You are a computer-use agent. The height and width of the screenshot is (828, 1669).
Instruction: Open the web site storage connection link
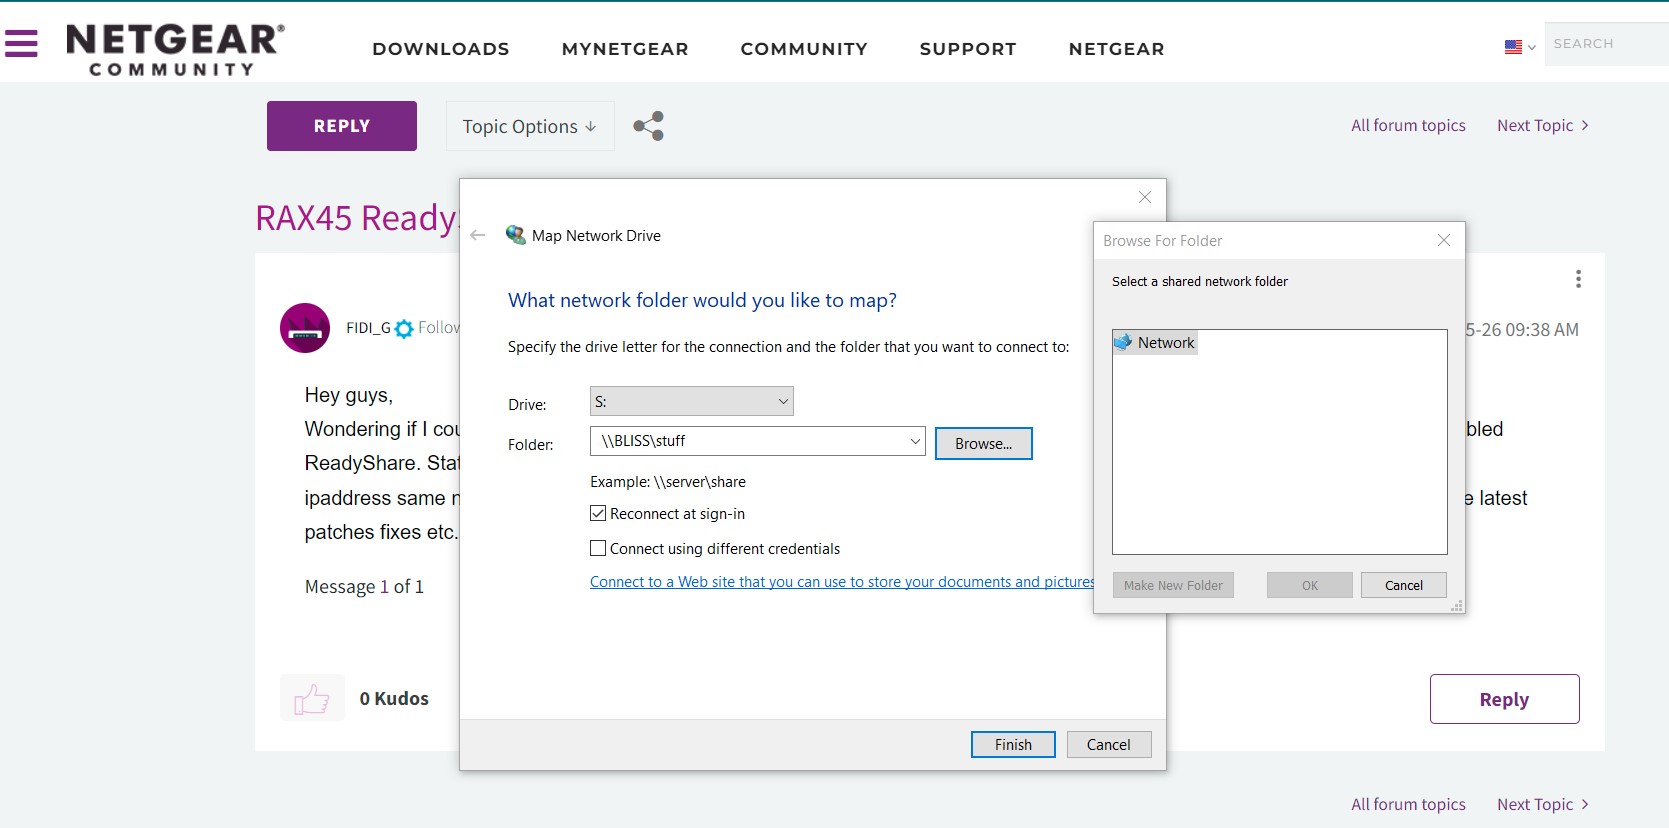[x=842, y=582]
